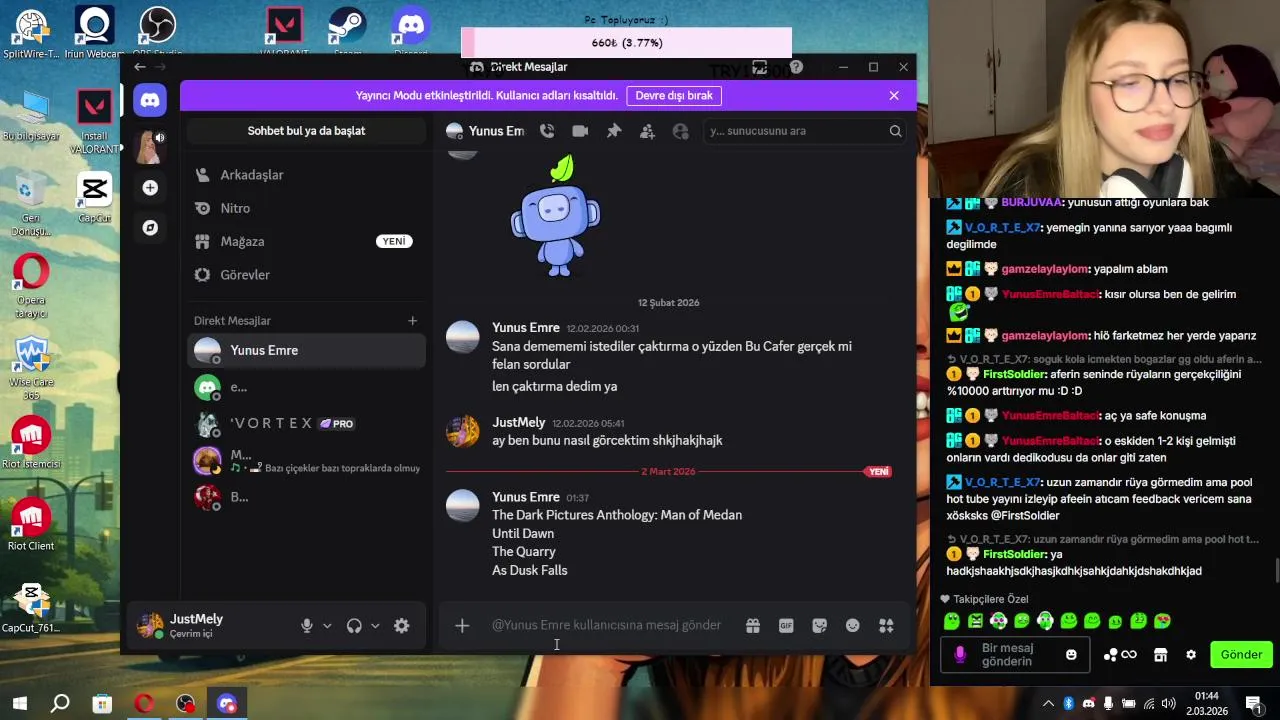Open Discord inbox icon in title bar
Viewport: 1280px width, 720px height.
(x=760, y=67)
